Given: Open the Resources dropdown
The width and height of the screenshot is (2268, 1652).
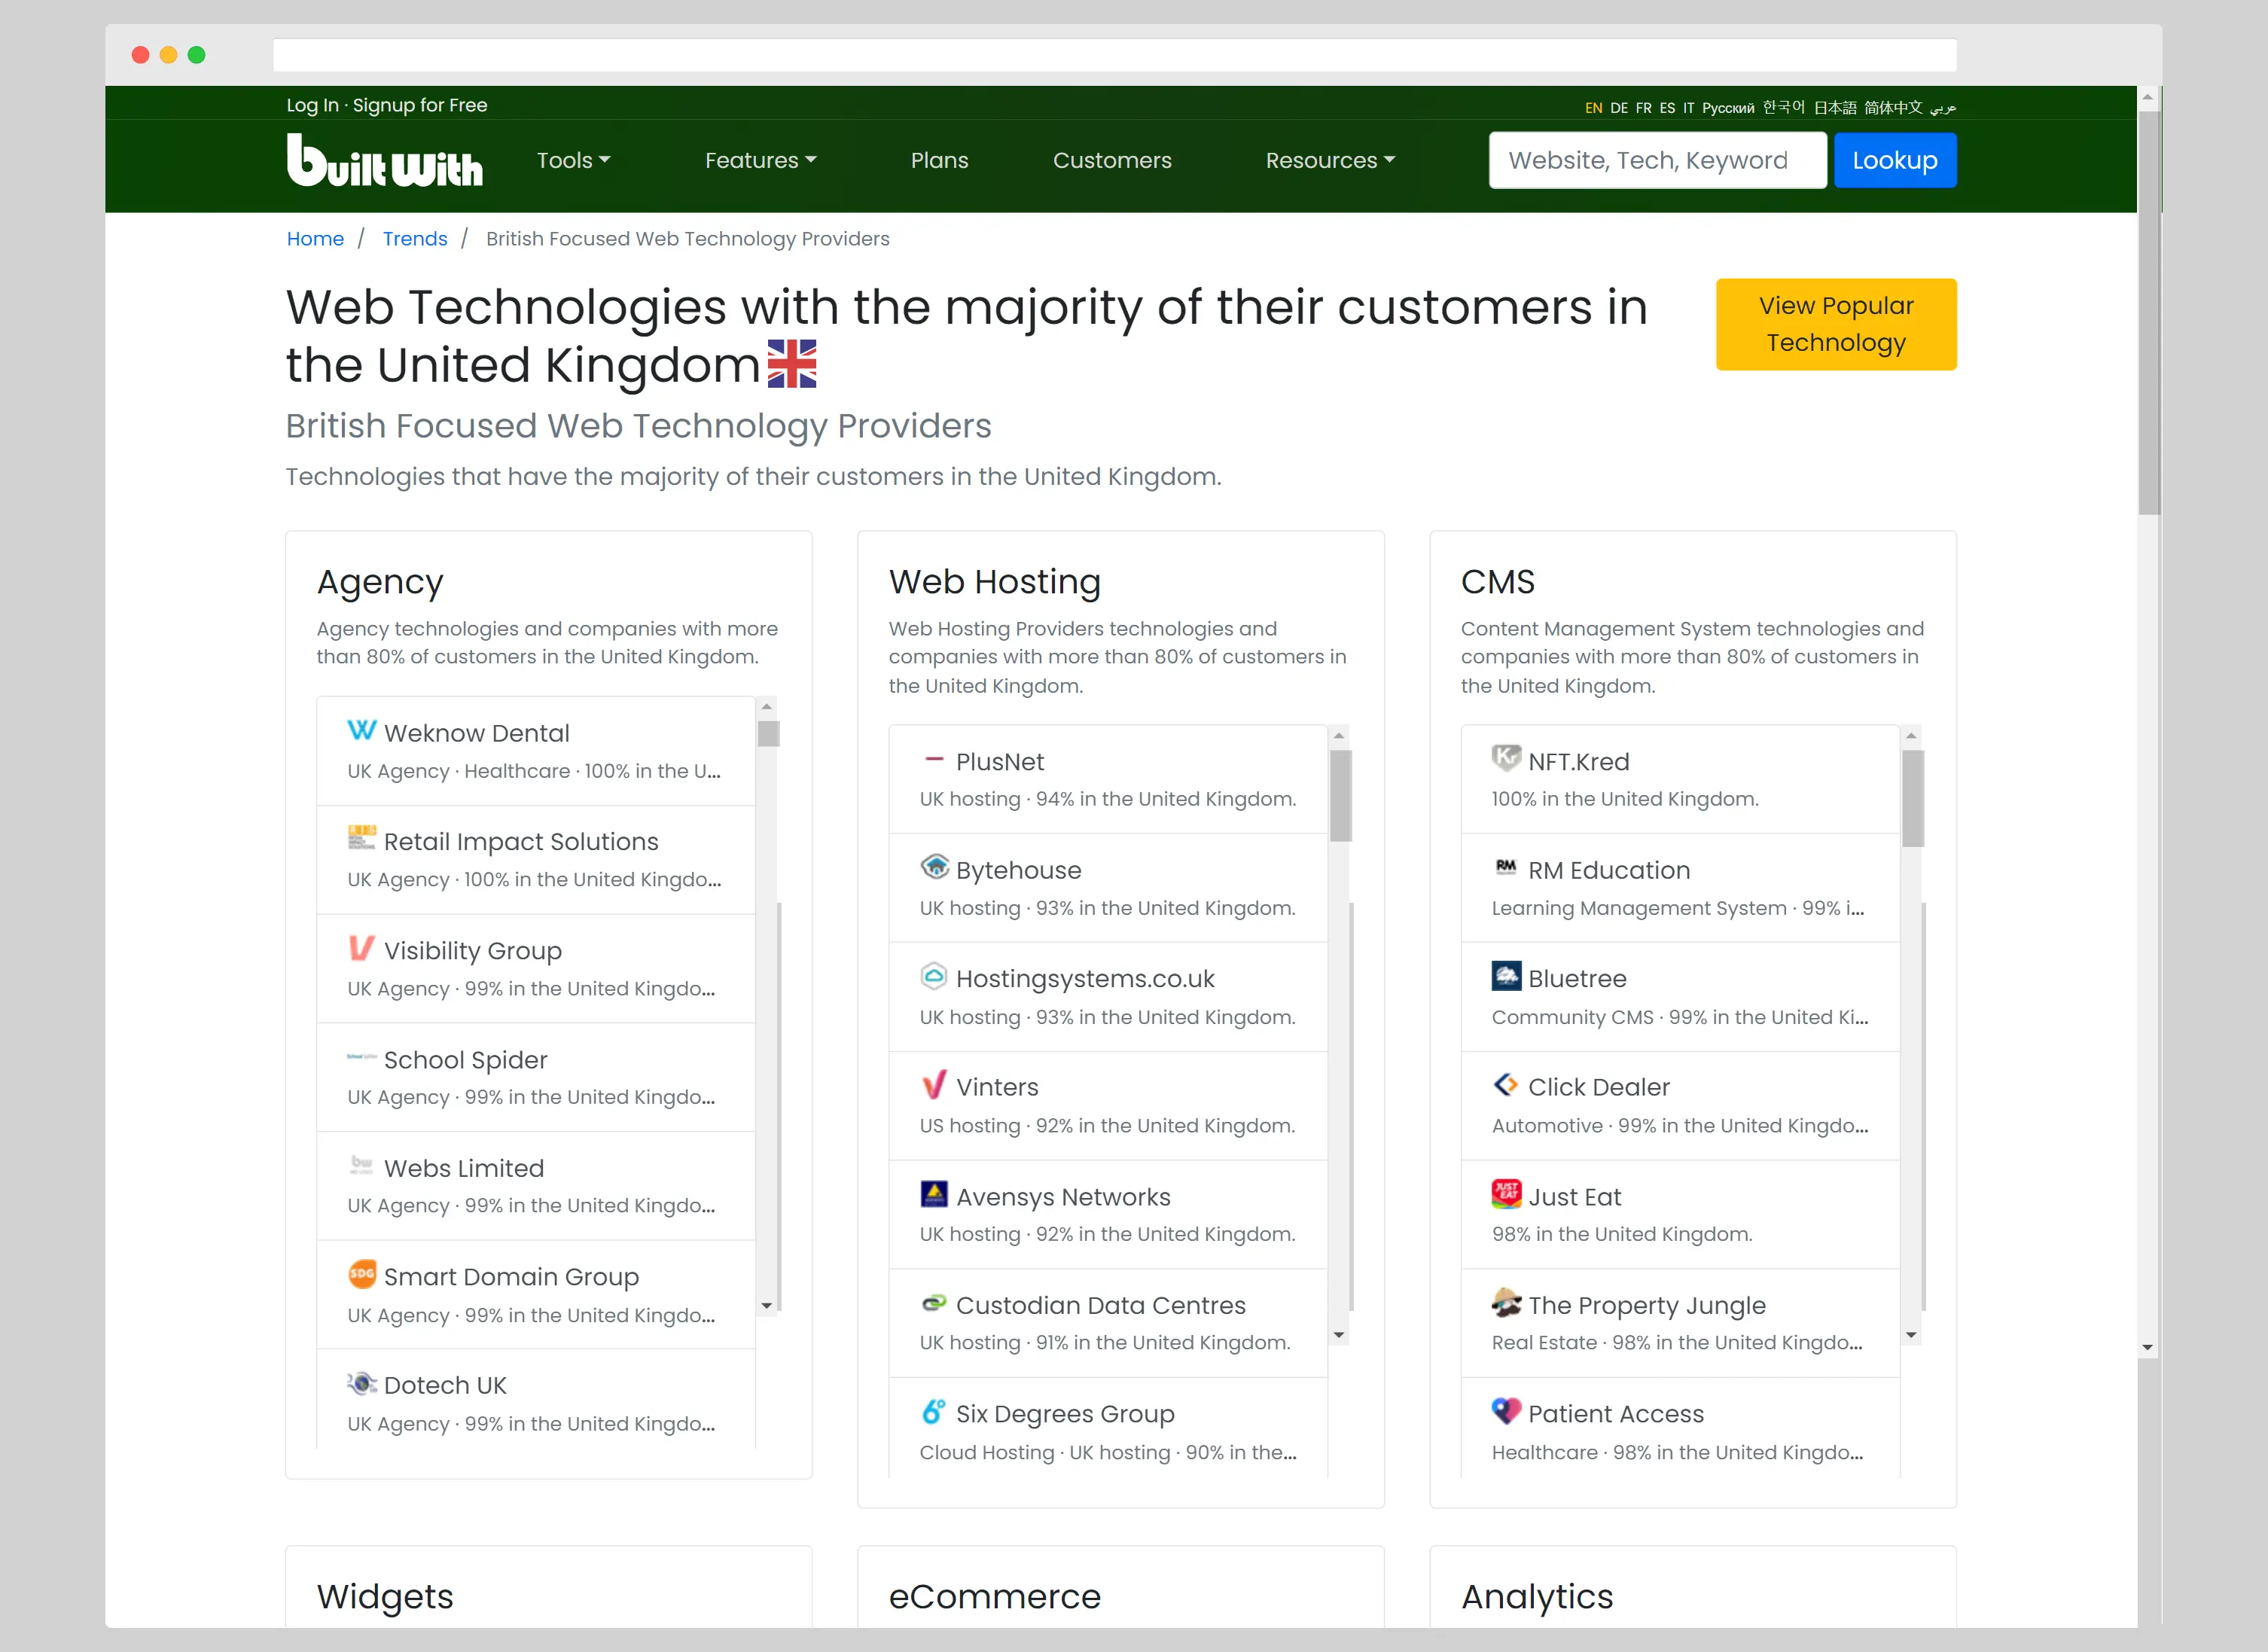Looking at the screenshot, I should pyautogui.click(x=1330, y=160).
